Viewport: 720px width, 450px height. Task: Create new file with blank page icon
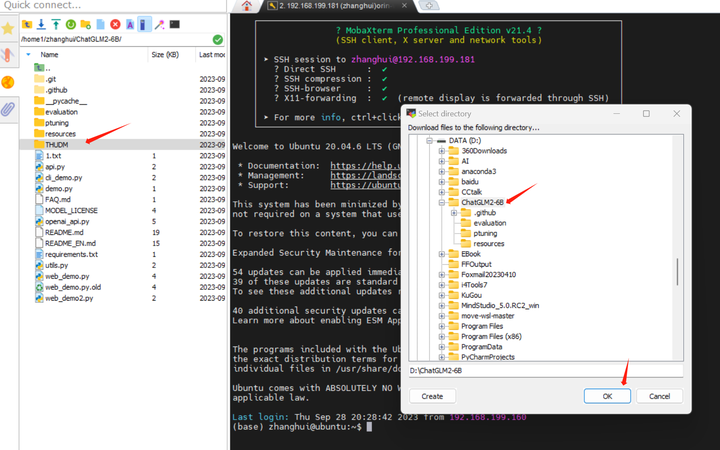[x=101, y=24]
